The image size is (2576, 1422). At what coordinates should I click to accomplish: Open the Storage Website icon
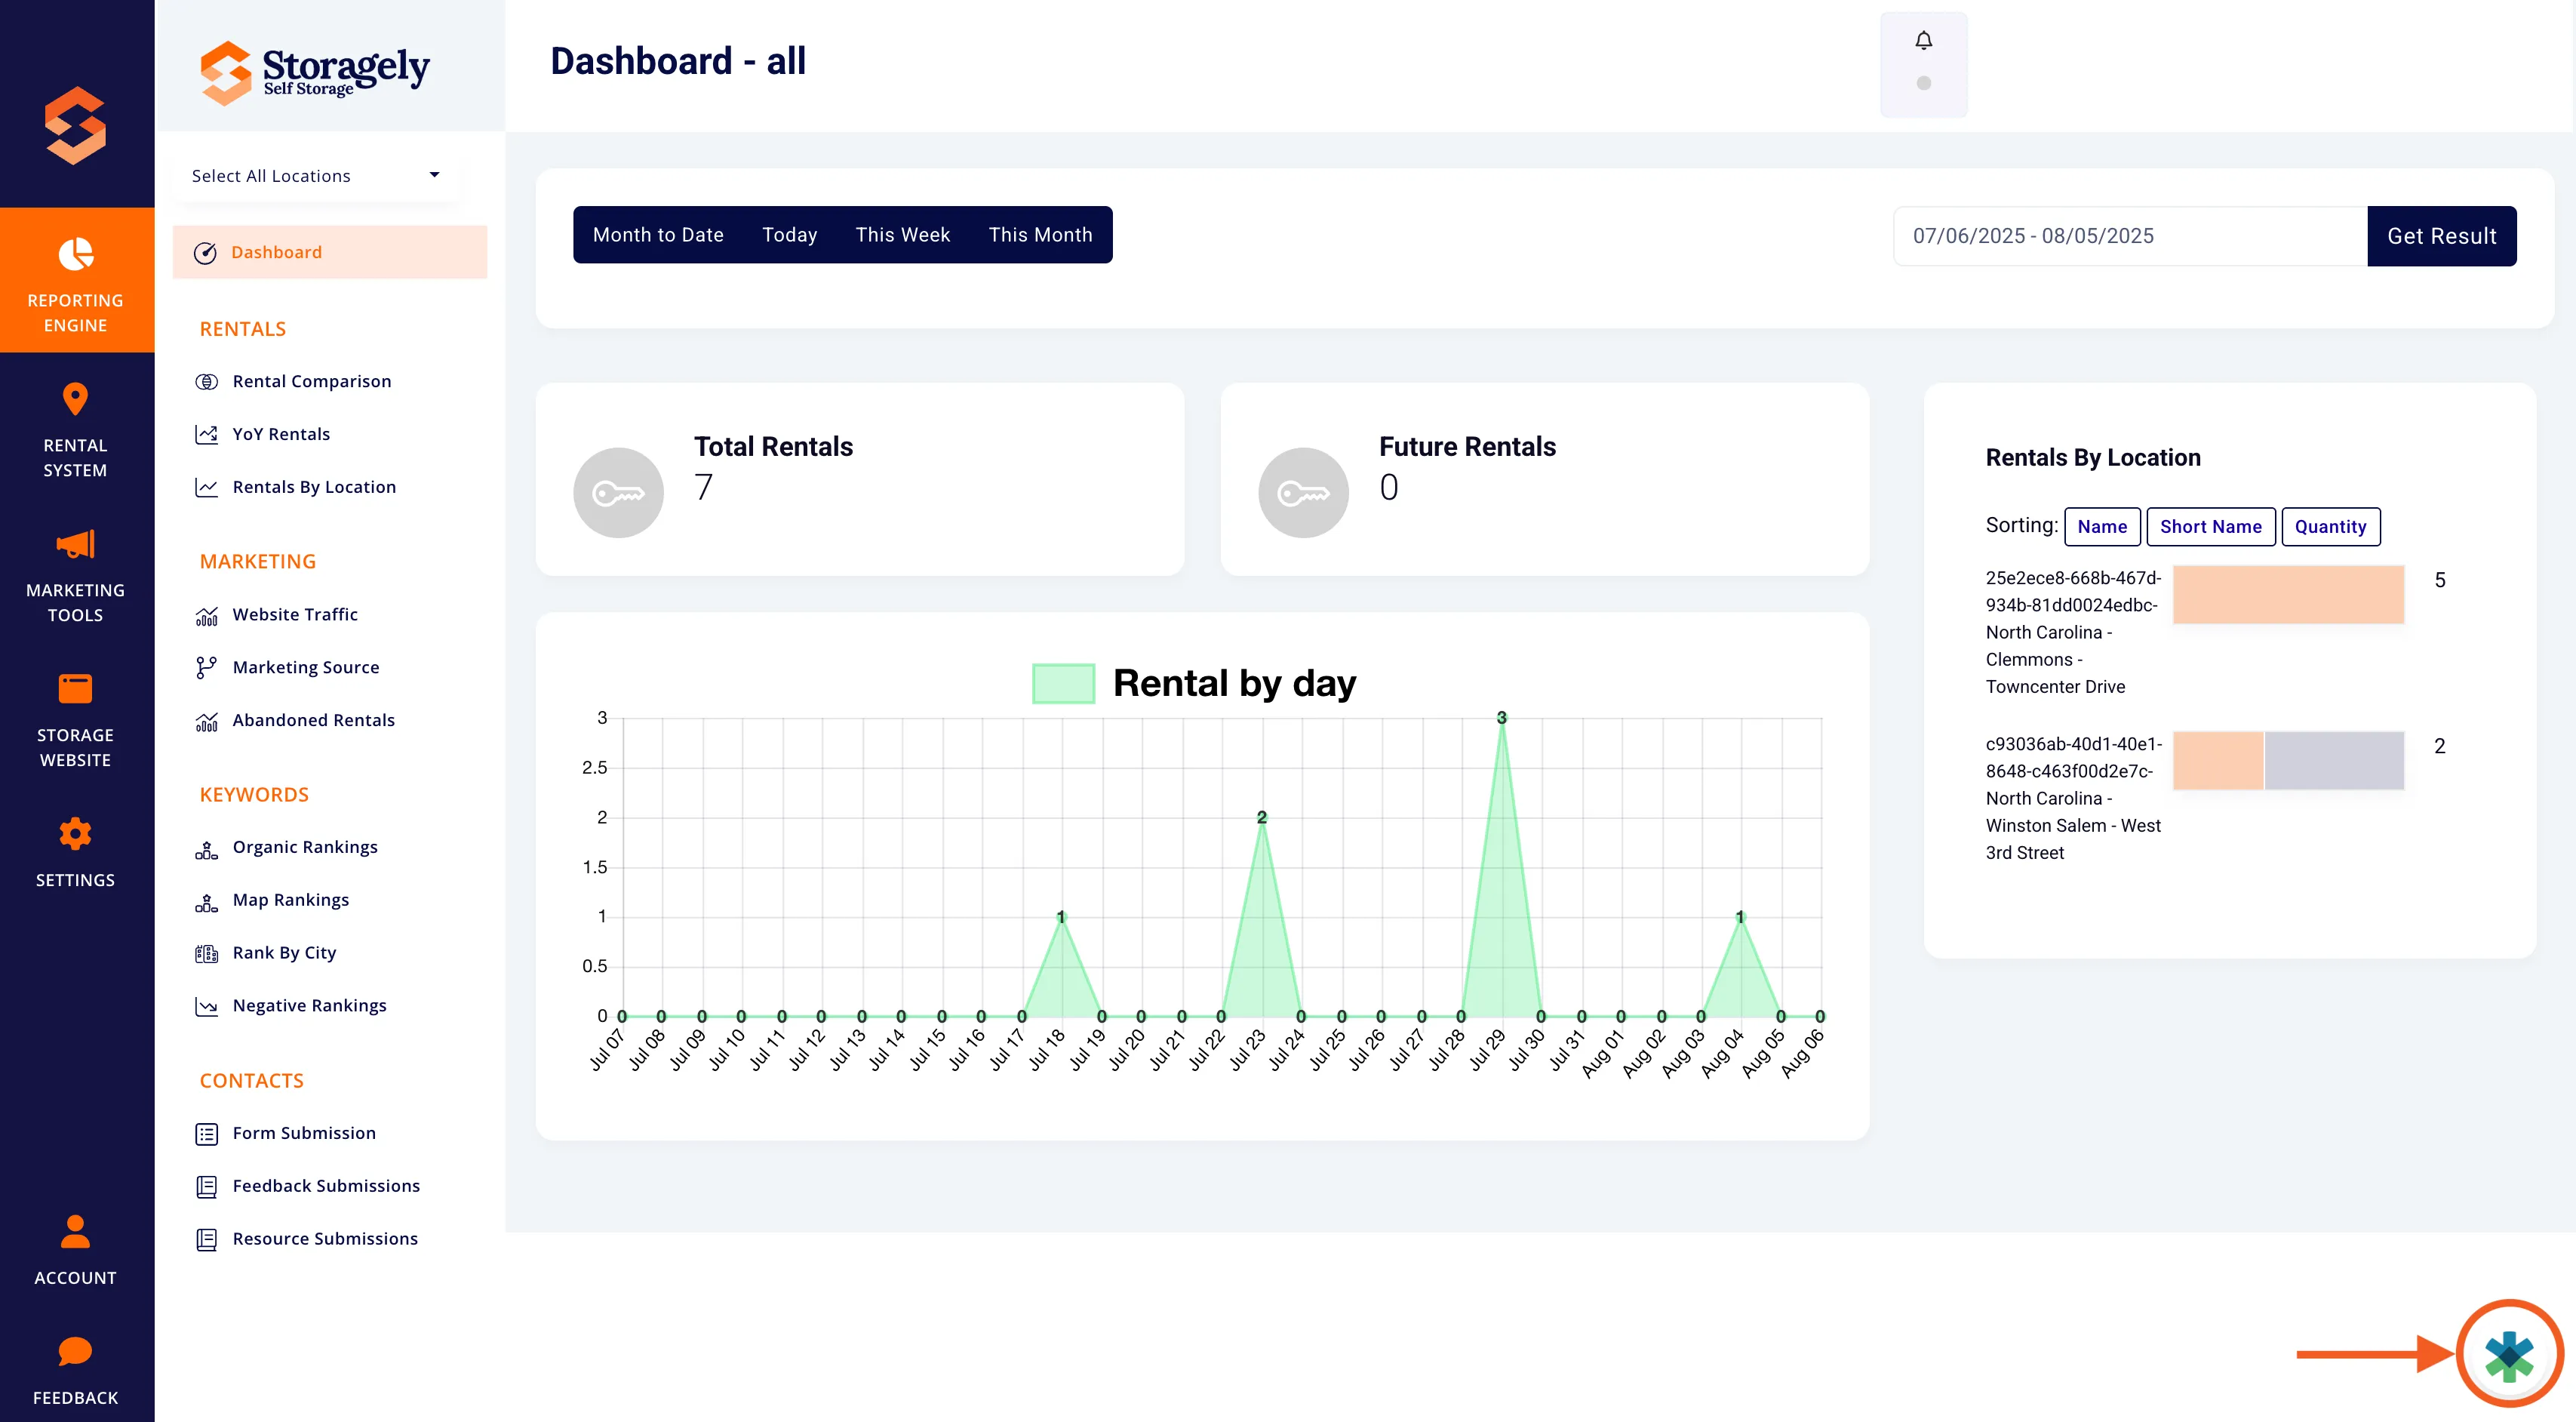tap(75, 689)
